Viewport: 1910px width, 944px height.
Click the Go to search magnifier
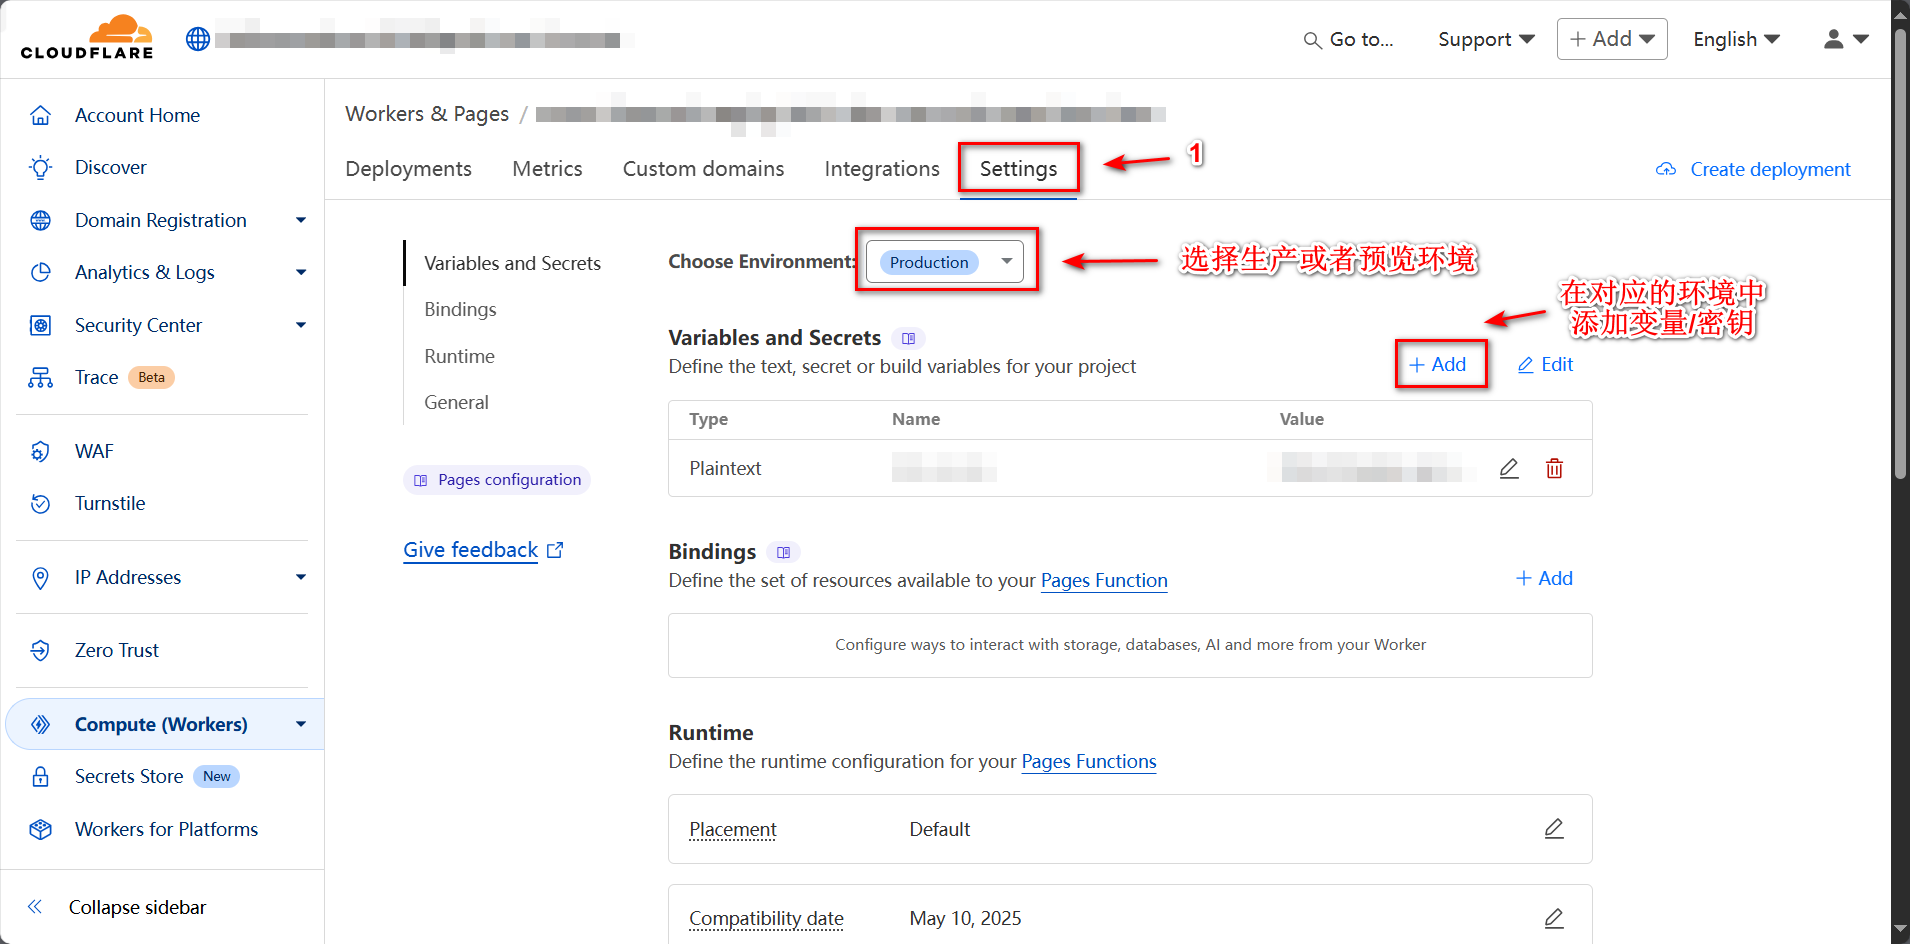pyautogui.click(x=1312, y=40)
